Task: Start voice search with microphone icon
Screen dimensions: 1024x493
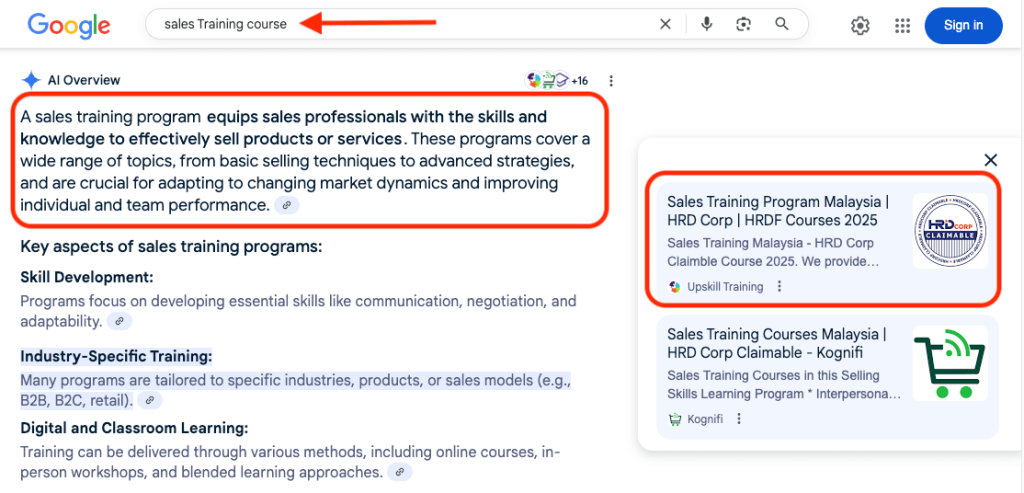Action: coord(707,24)
